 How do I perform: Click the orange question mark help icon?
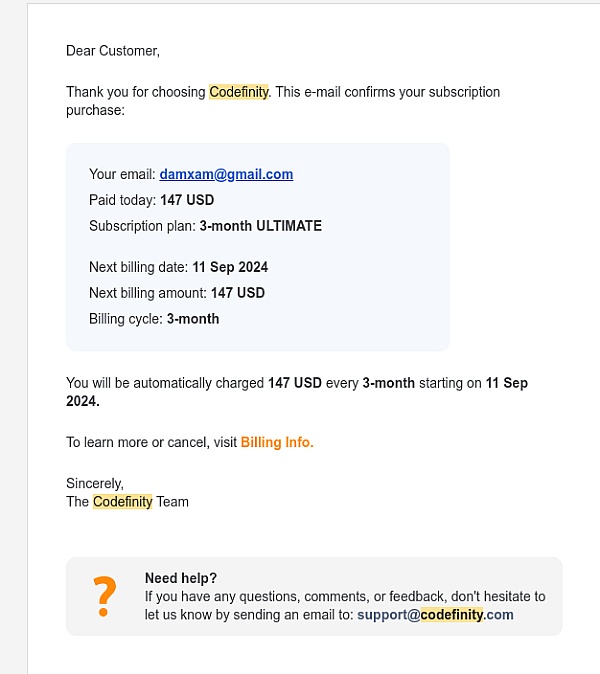click(101, 596)
